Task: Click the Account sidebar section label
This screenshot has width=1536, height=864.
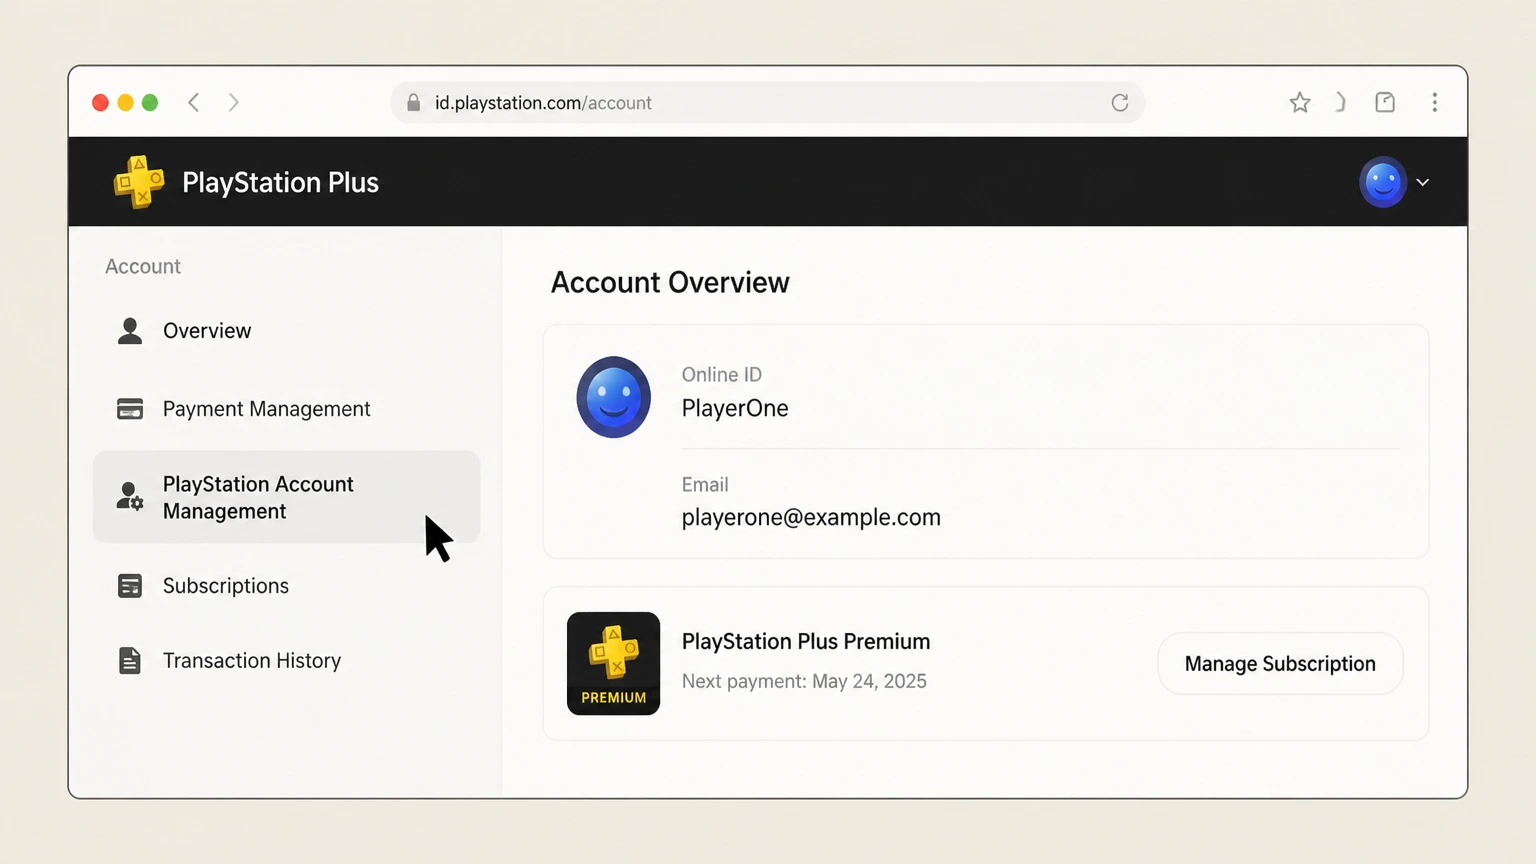Action: 143,267
